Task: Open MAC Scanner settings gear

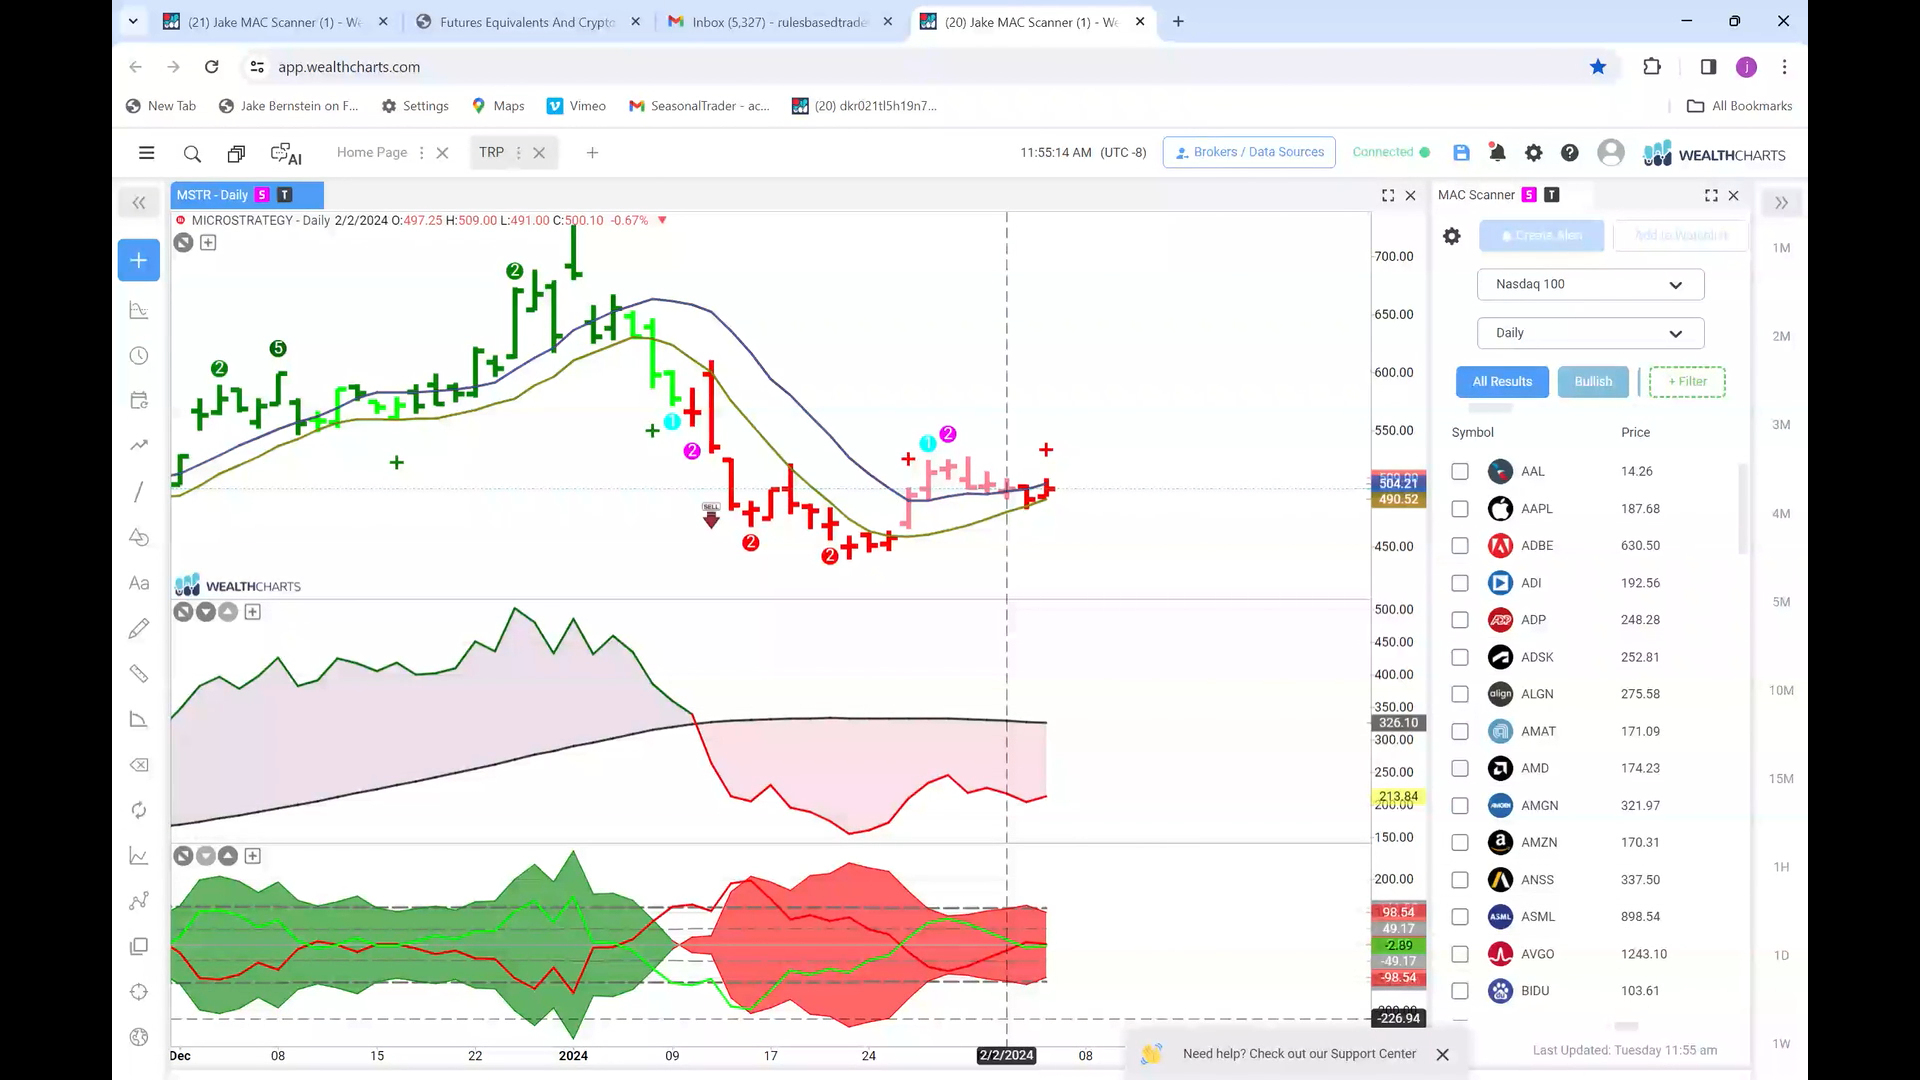Action: coord(1452,236)
